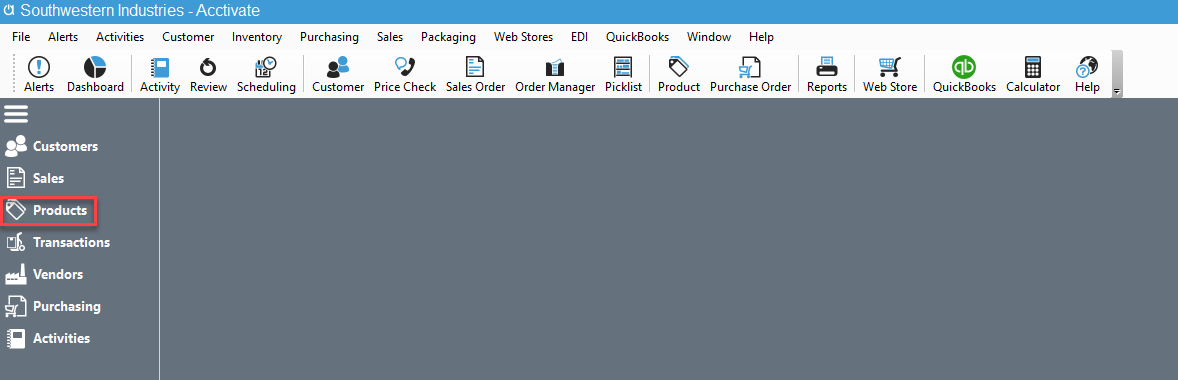
Task: Open the Sales menu in menu bar
Action: (x=390, y=37)
